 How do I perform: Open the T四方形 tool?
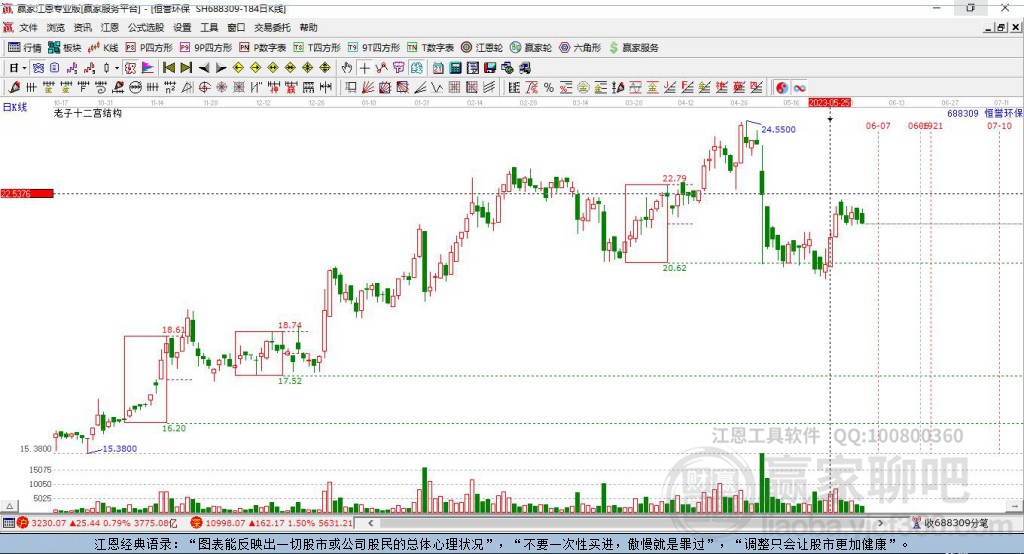coord(317,48)
